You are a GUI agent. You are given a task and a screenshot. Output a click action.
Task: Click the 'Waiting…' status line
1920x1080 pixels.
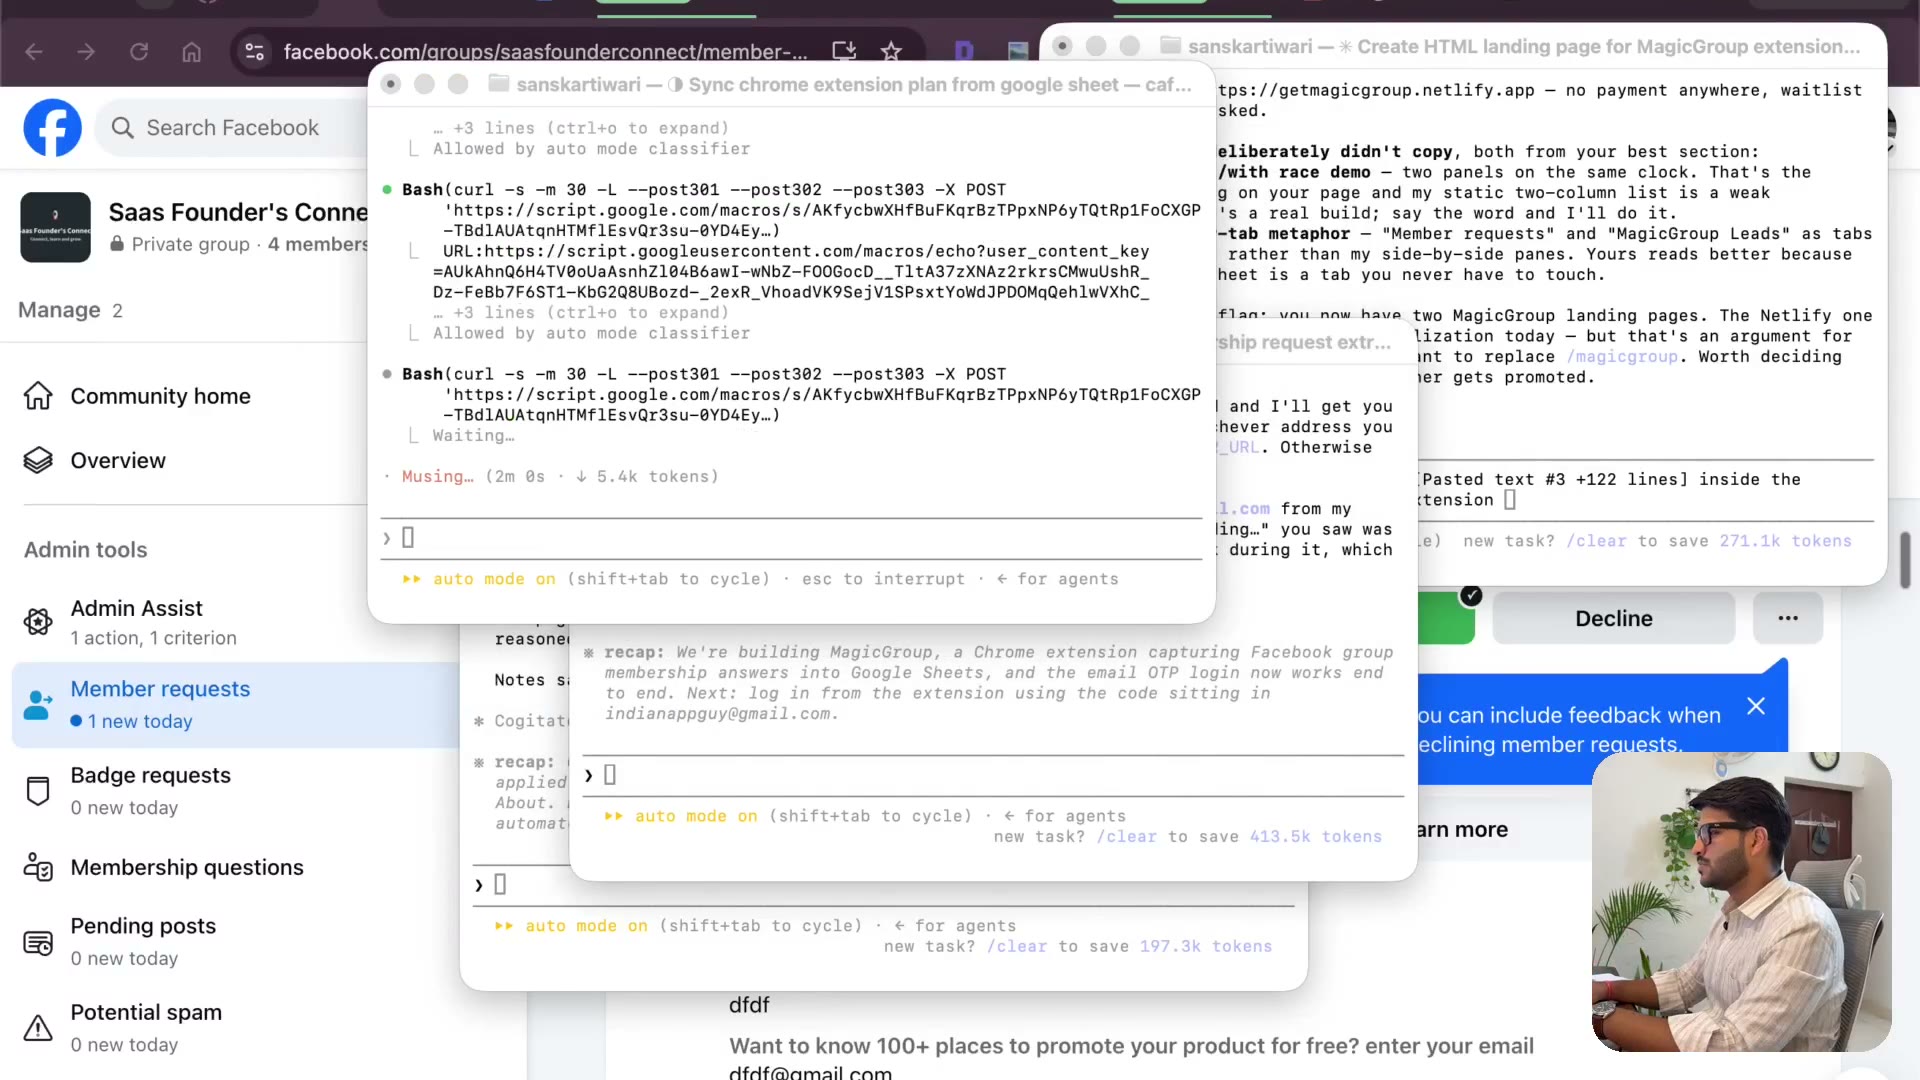tap(473, 436)
